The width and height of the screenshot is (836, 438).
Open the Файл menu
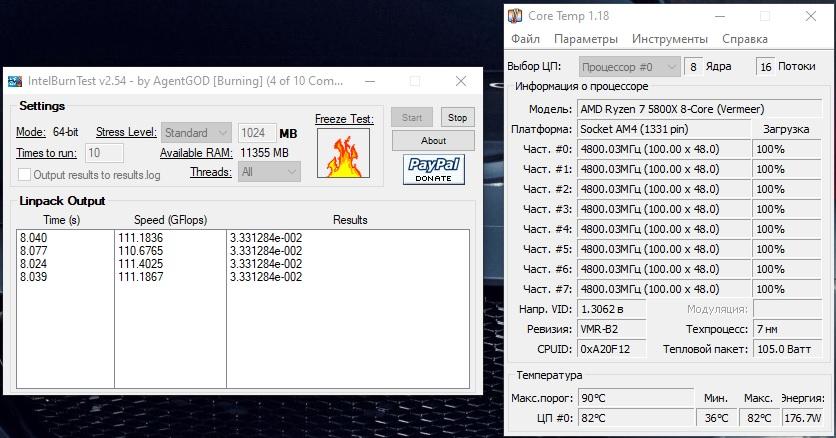(525, 39)
